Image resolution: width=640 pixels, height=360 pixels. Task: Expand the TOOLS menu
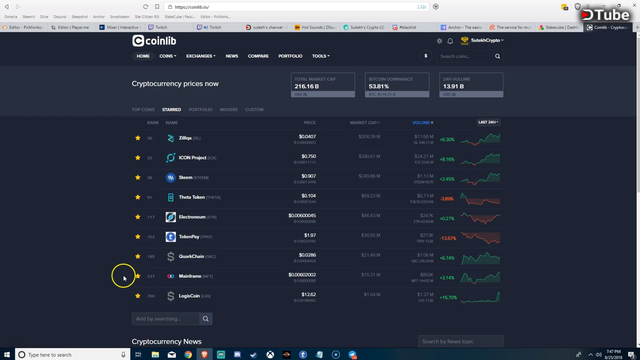[x=321, y=56]
